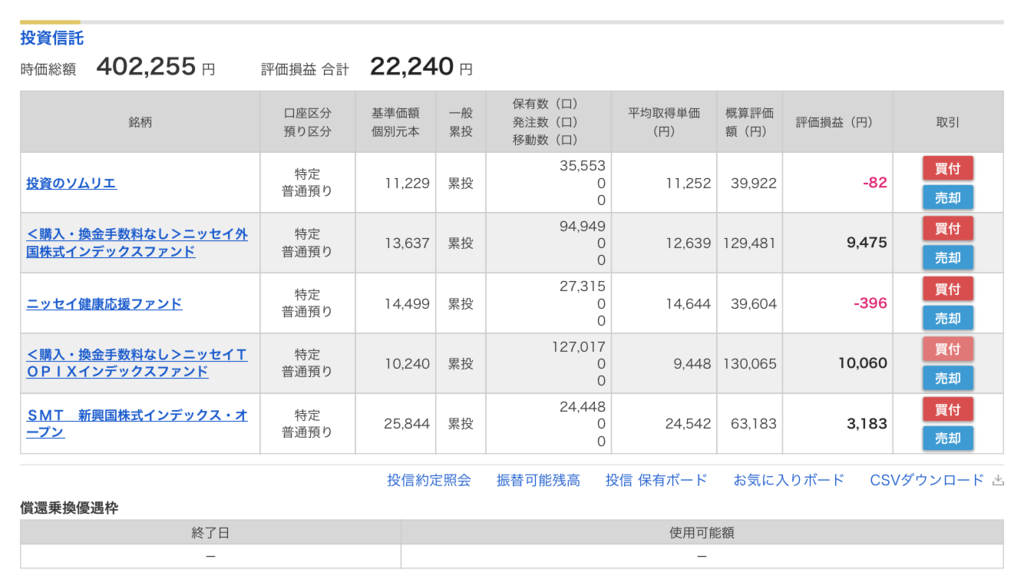
Task: Select the 投資信託 section heading
Action: click(52, 38)
